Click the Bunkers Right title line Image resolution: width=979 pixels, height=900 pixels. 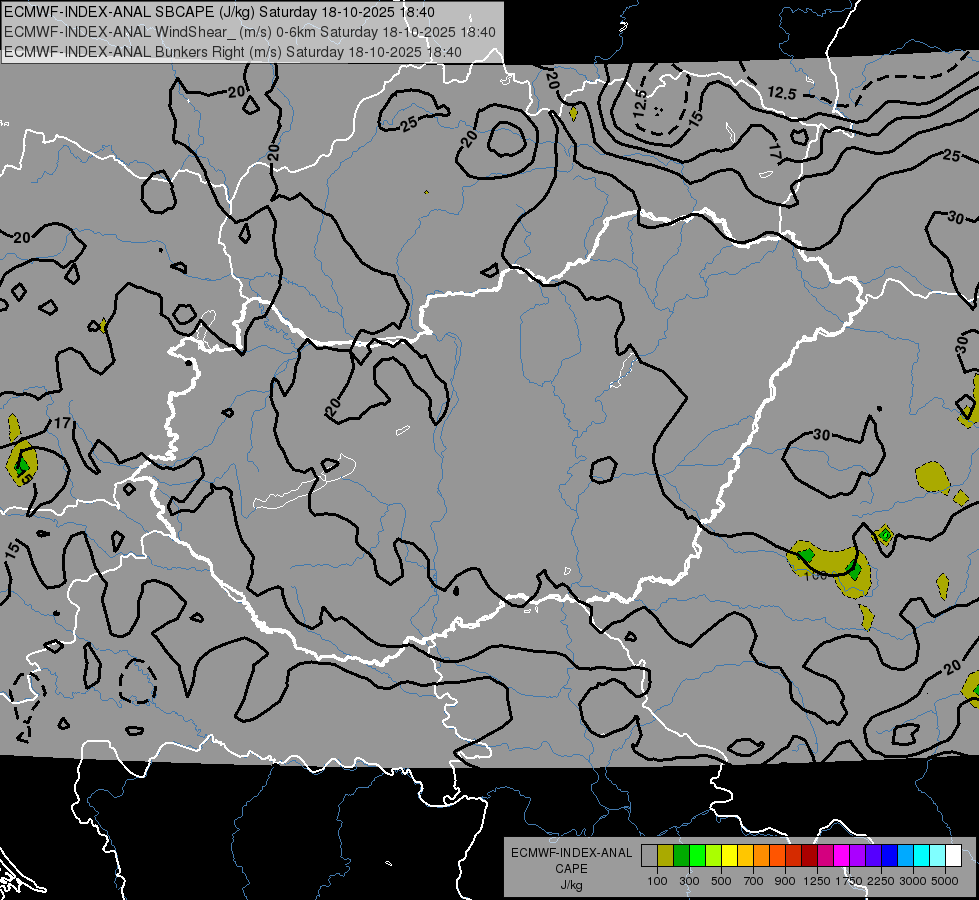(x=233, y=52)
